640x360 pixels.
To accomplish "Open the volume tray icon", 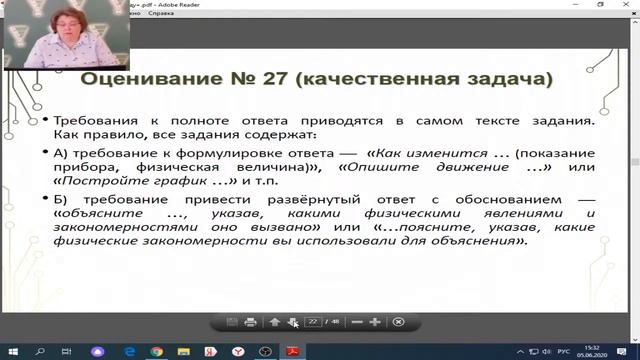I will point(547,351).
